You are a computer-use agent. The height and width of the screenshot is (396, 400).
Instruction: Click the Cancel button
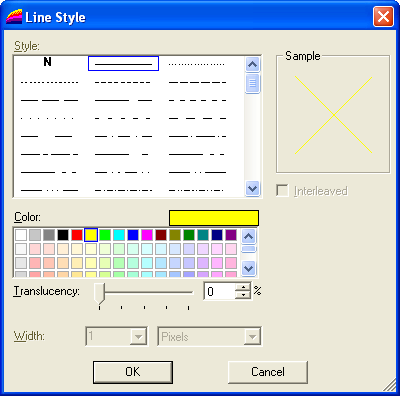[x=268, y=372]
